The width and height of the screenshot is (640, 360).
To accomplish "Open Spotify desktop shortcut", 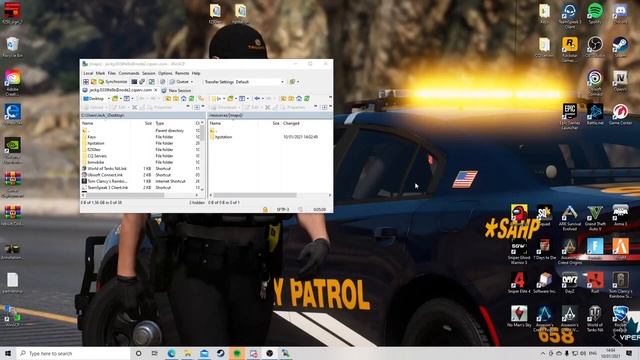I will point(595,13).
